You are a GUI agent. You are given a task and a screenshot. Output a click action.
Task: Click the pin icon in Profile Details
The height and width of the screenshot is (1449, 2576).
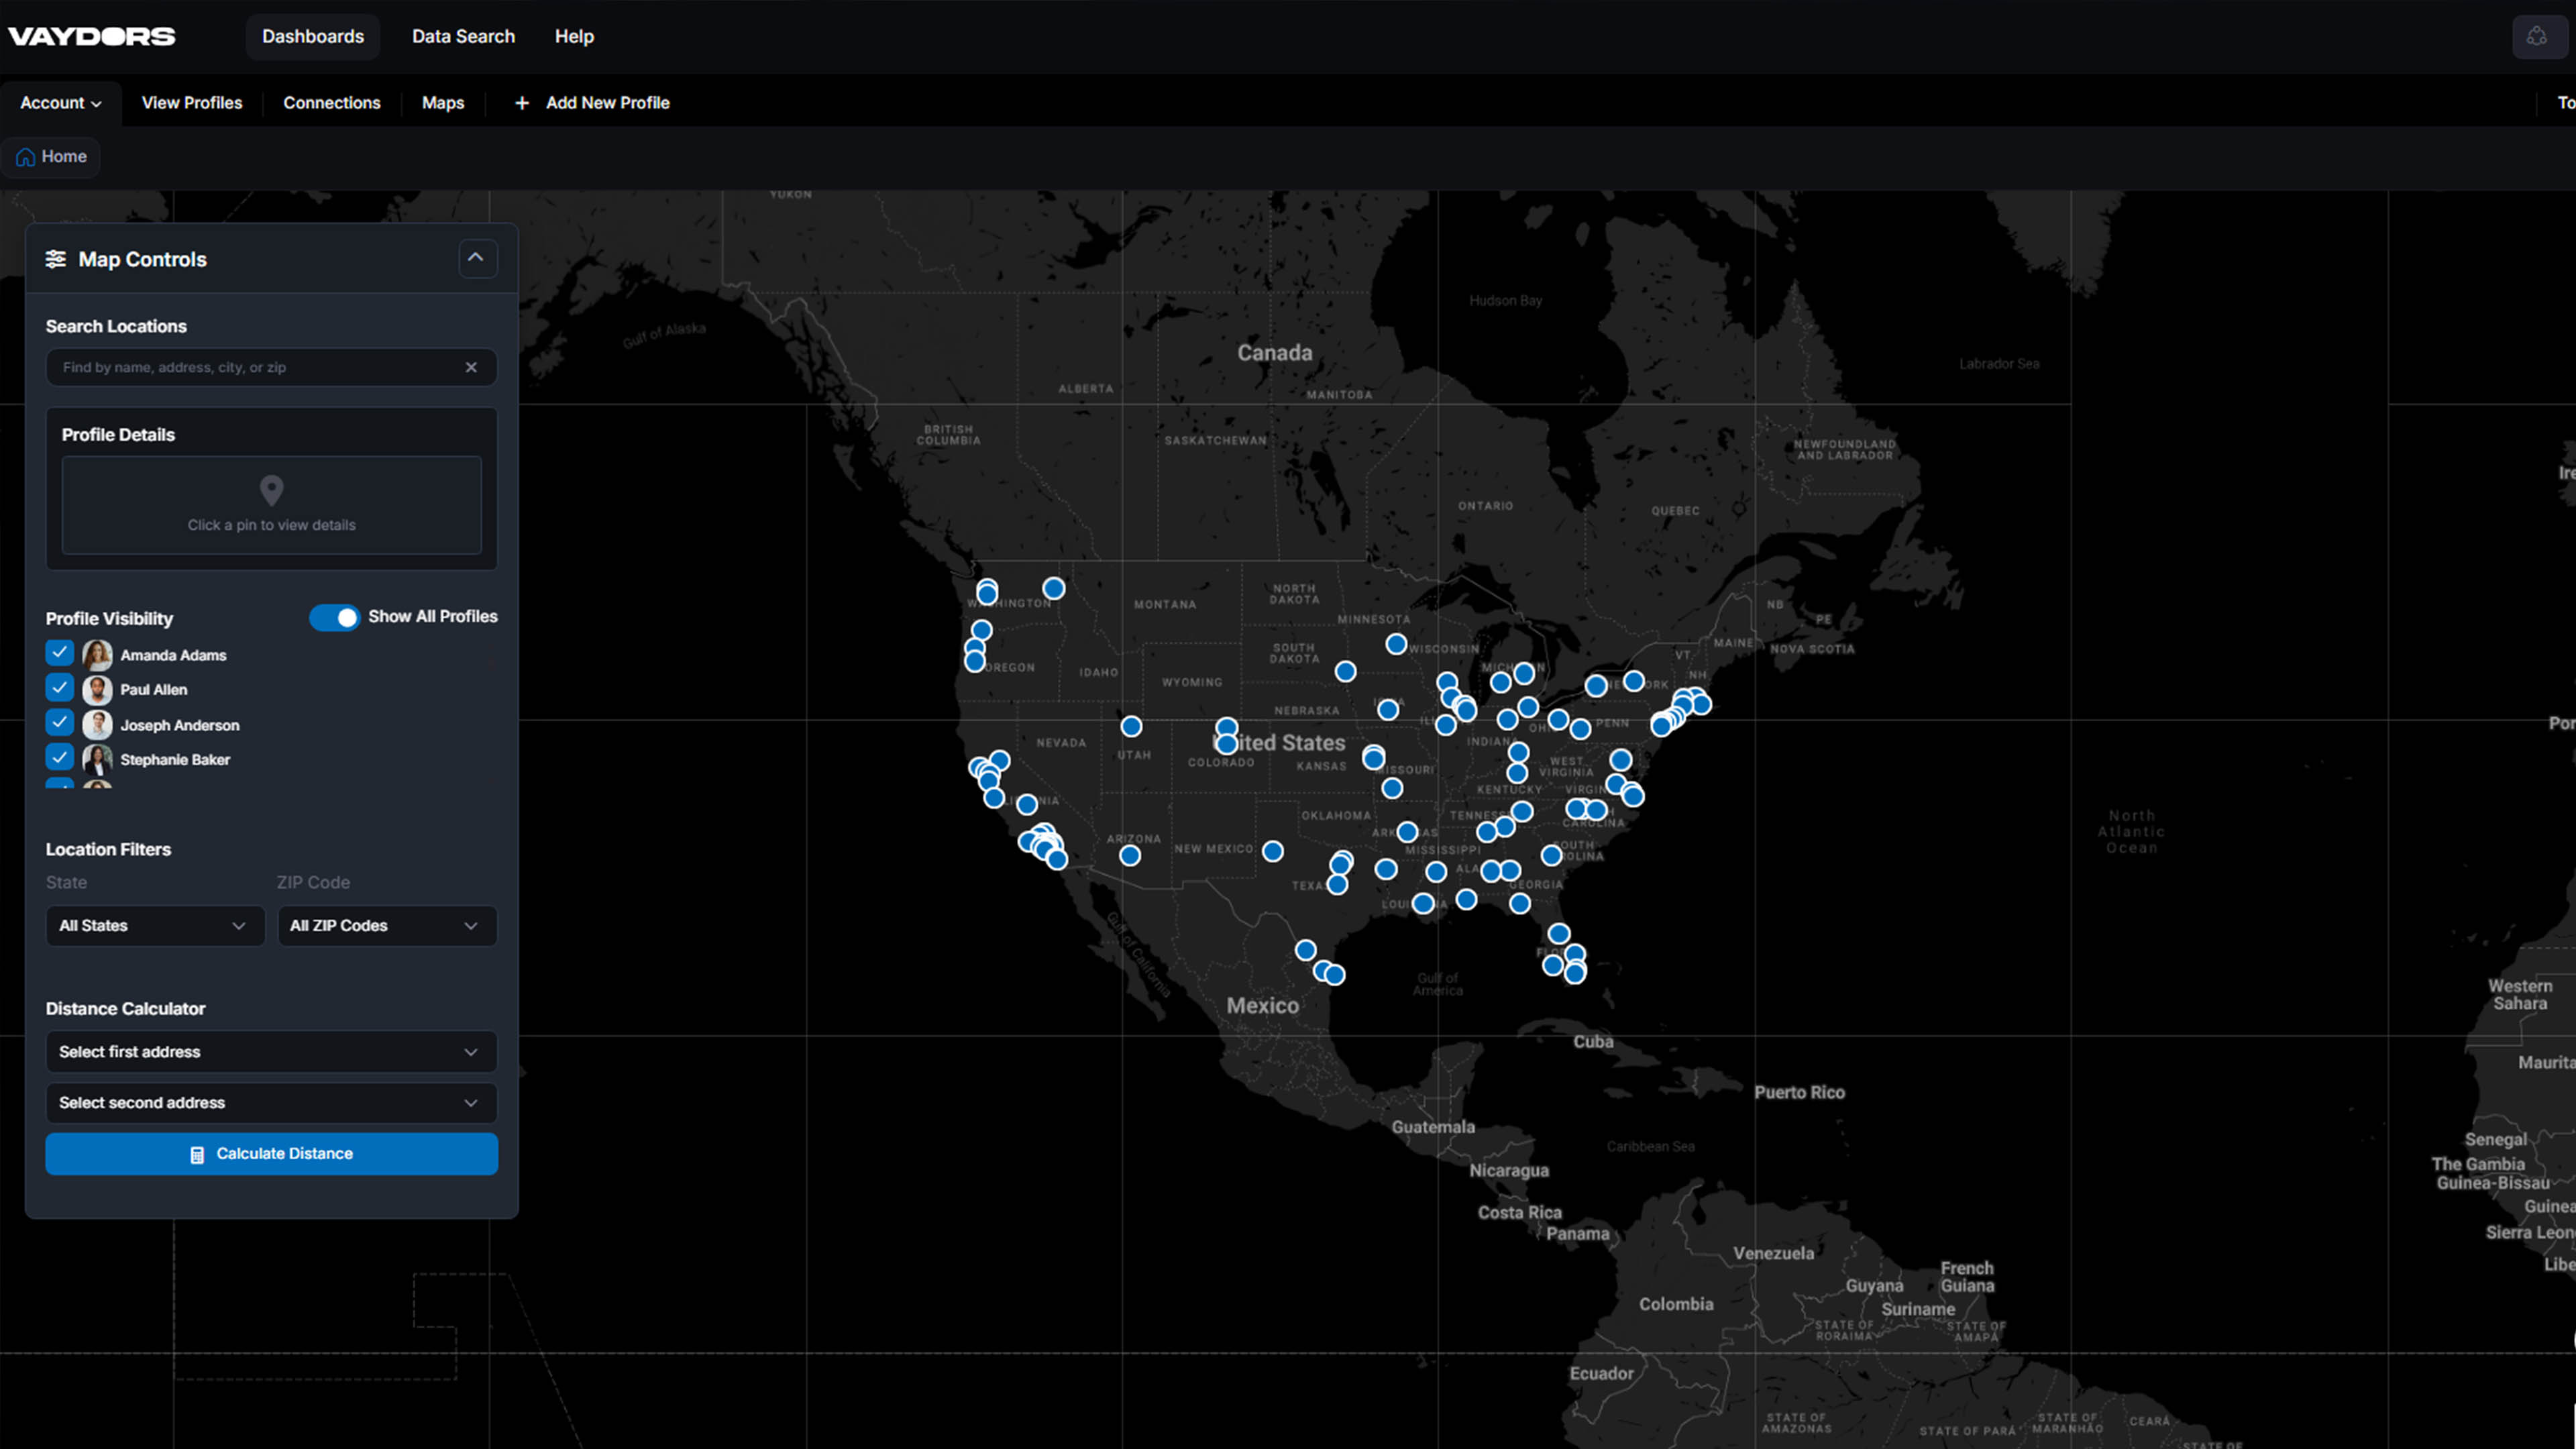click(x=271, y=490)
